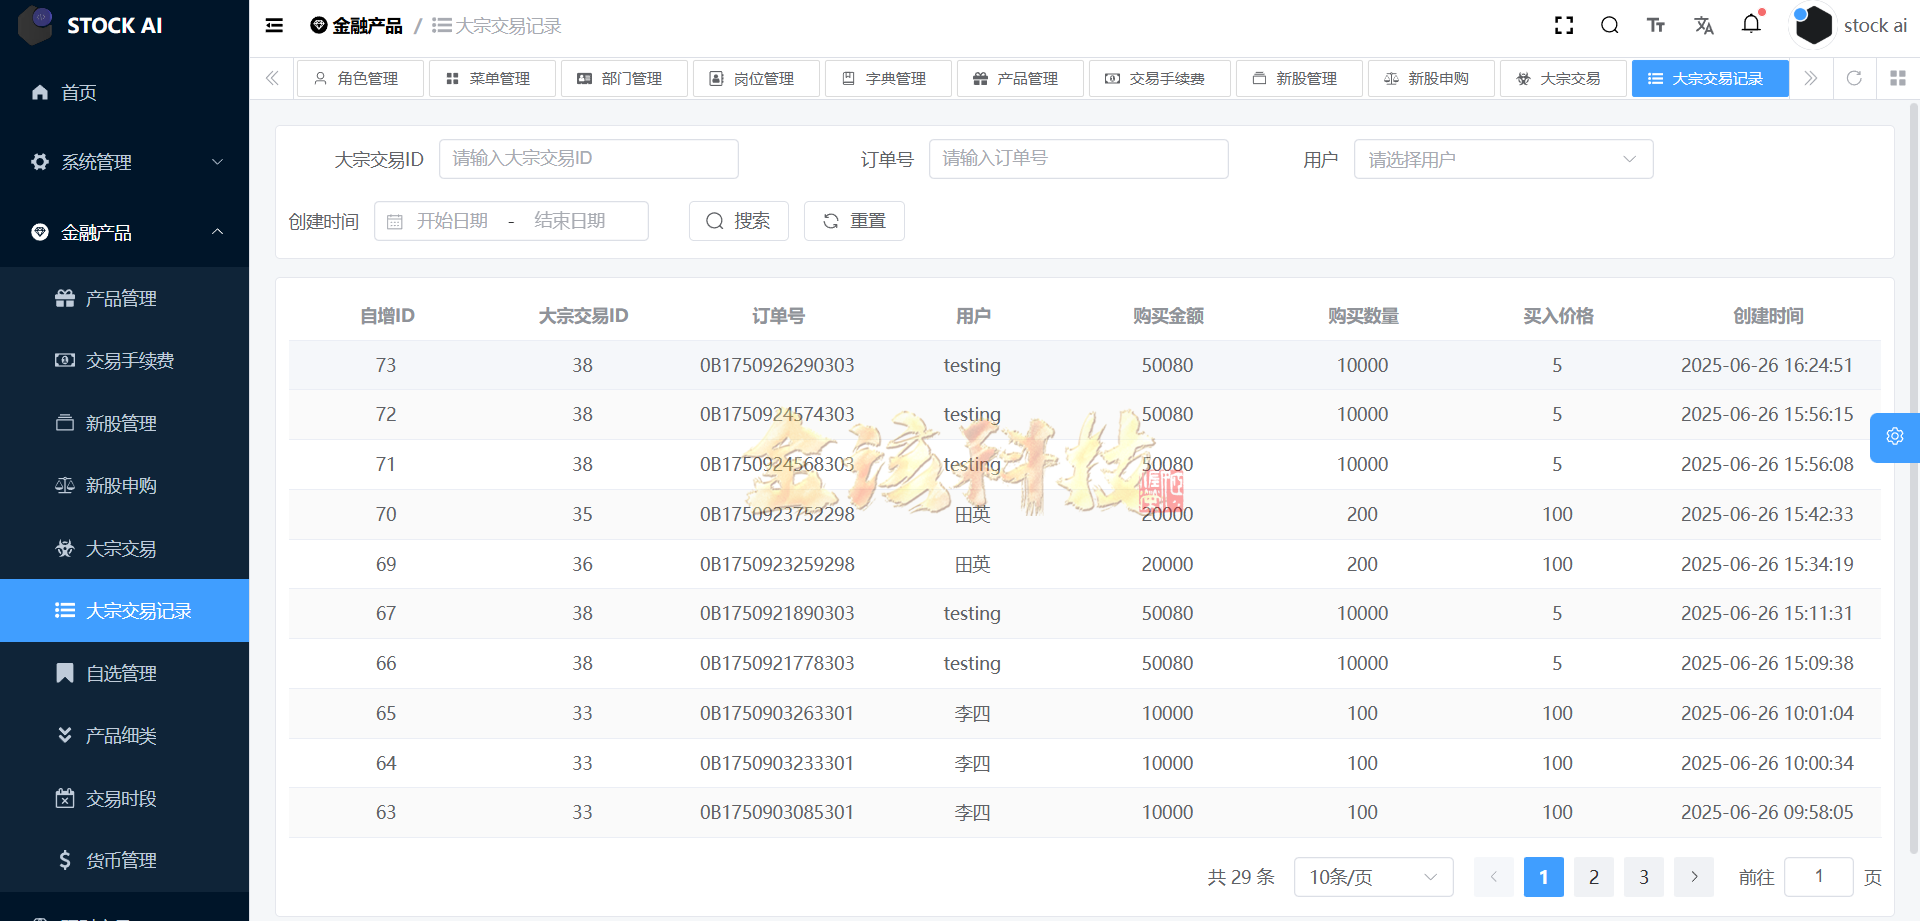Click the search magnifier icon in the header
Viewport: 1920px width, 921px height.
coord(1610,25)
